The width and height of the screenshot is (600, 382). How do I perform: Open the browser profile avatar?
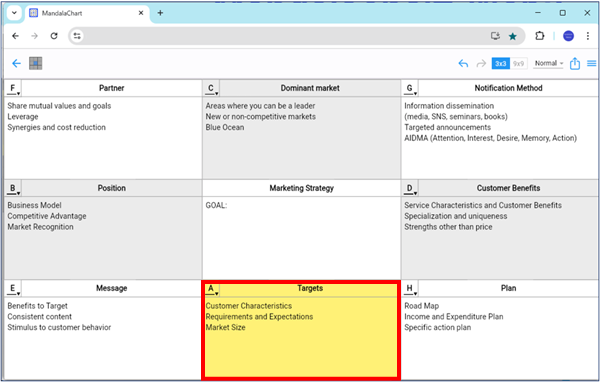tap(569, 36)
